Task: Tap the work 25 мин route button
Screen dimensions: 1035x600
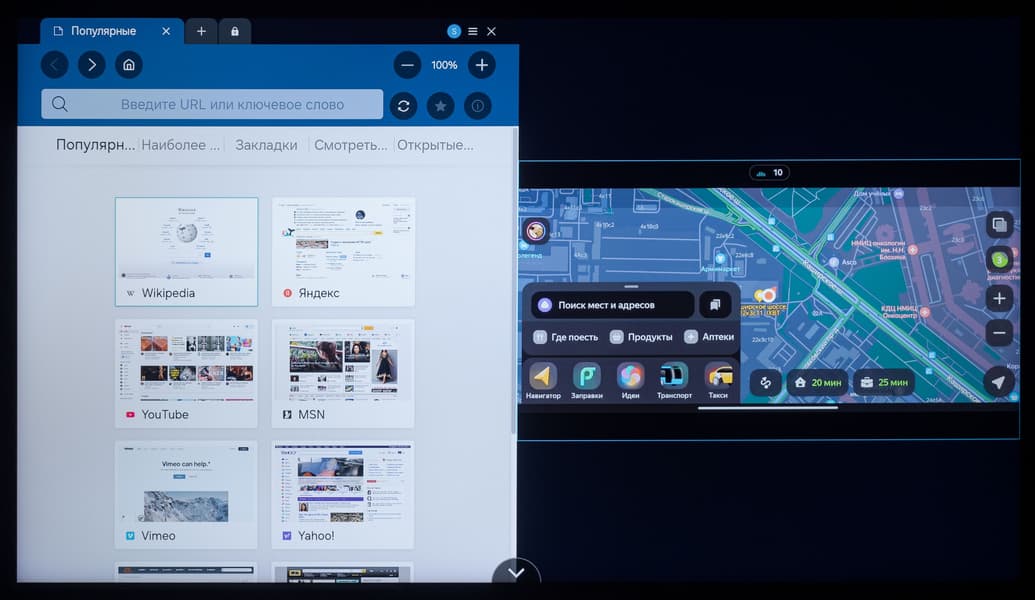Action: coord(885,382)
